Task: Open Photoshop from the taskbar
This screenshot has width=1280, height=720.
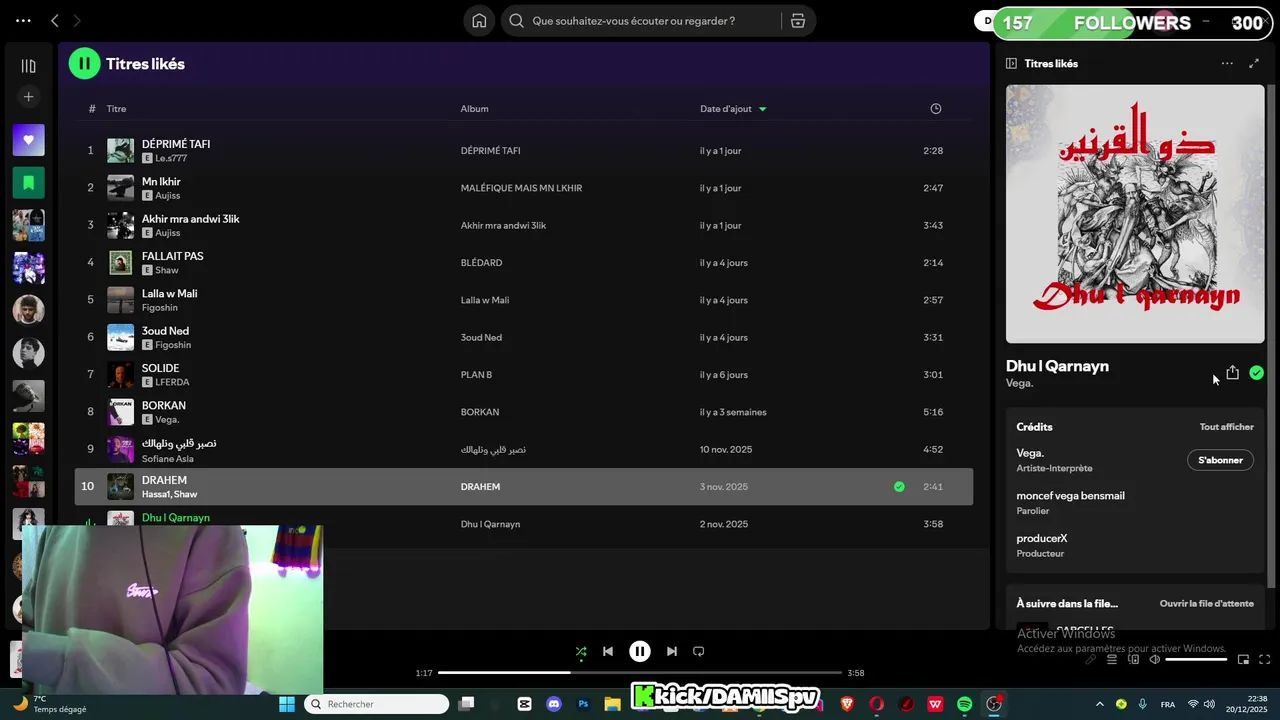Action: tap(583, 704)
